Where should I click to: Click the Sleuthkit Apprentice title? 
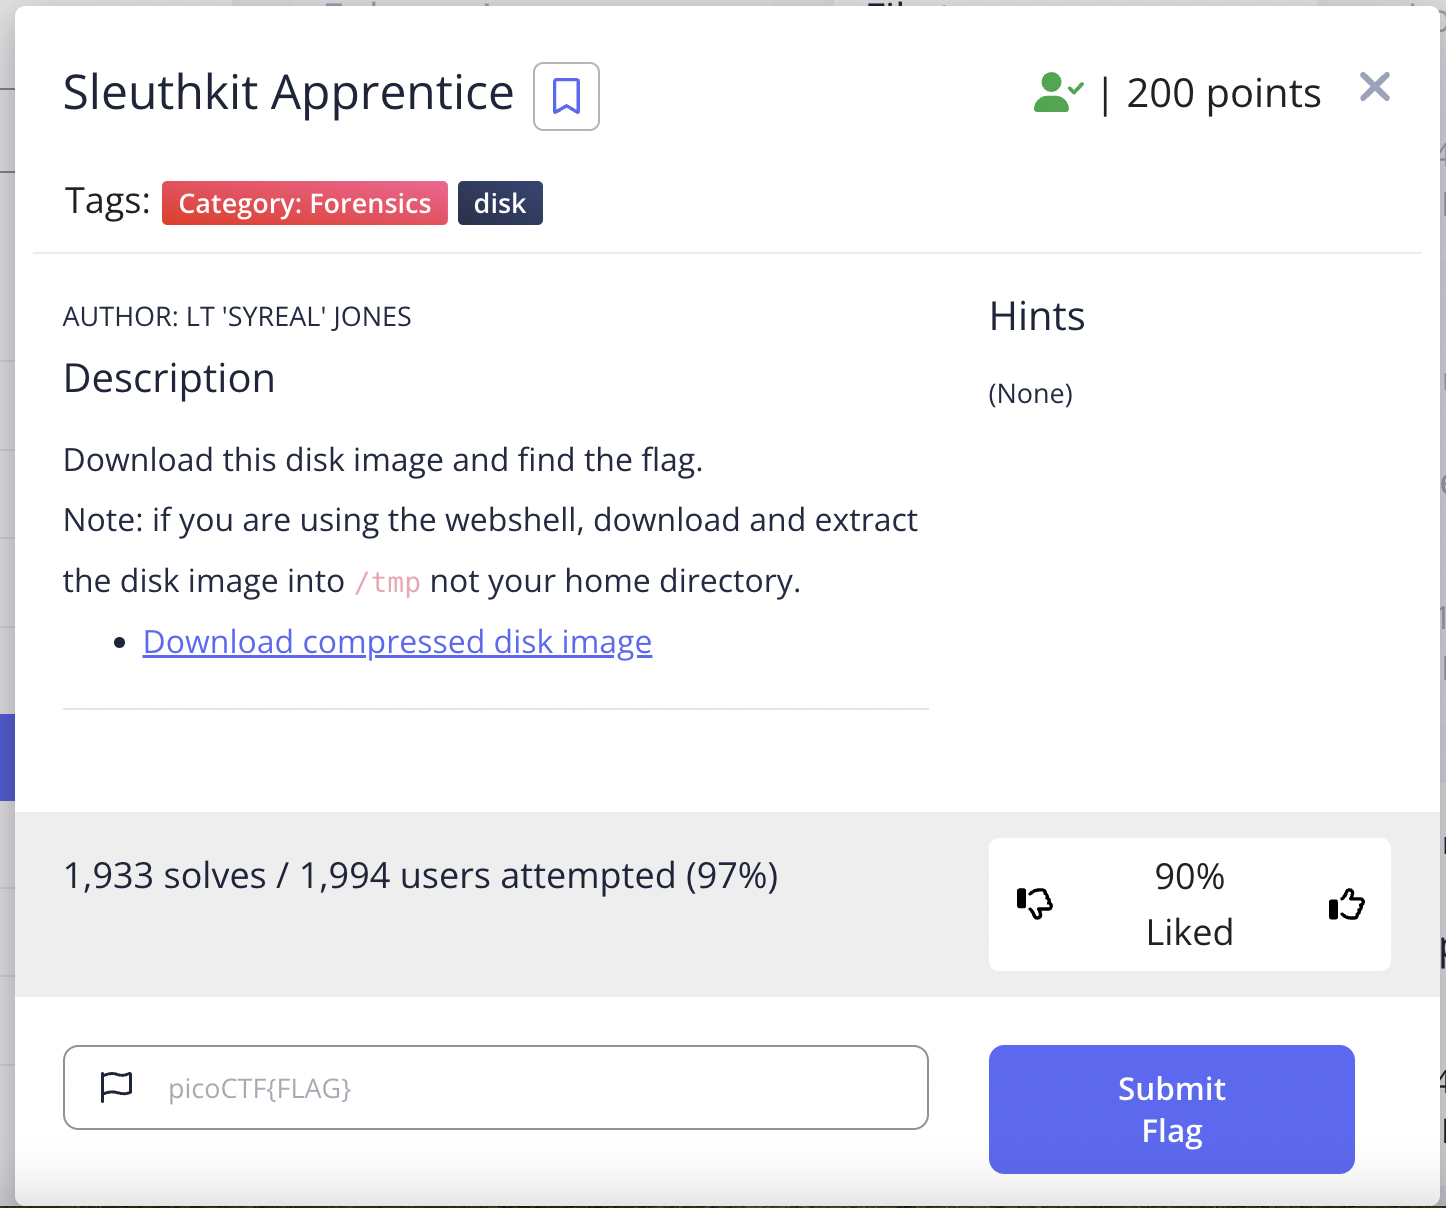tap(288, 93)
